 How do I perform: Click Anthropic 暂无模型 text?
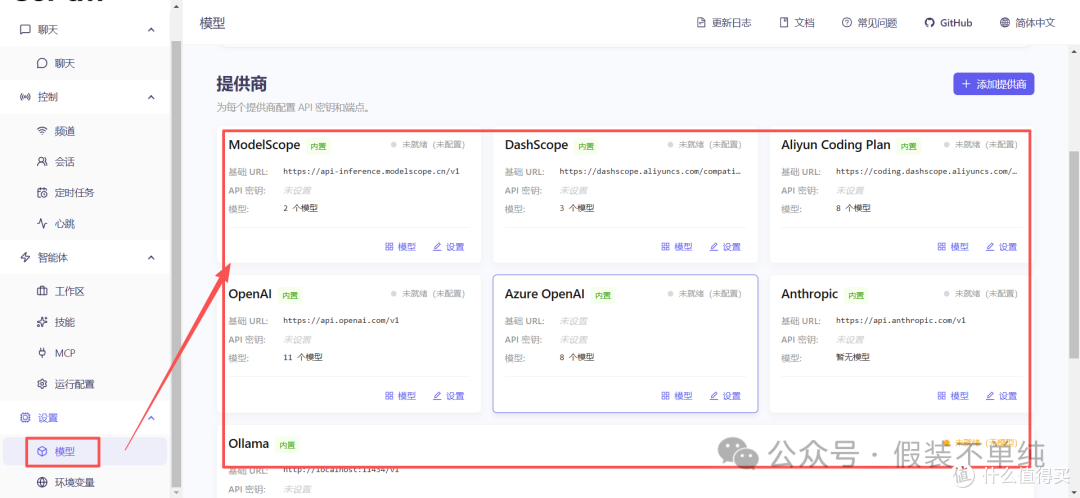853,357
